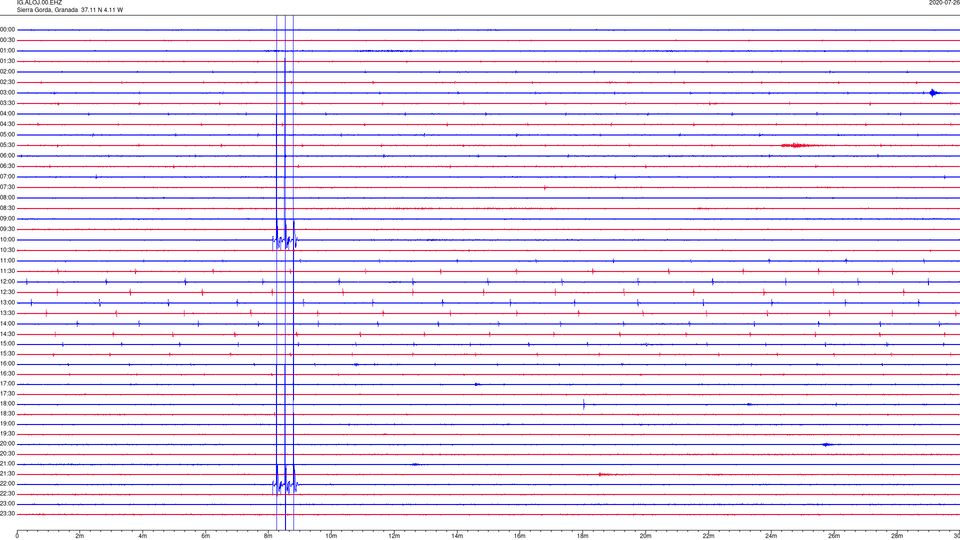
Task: Click the red event on 21:30 trace
Action: pyautogui.click(x=605, y=474)
